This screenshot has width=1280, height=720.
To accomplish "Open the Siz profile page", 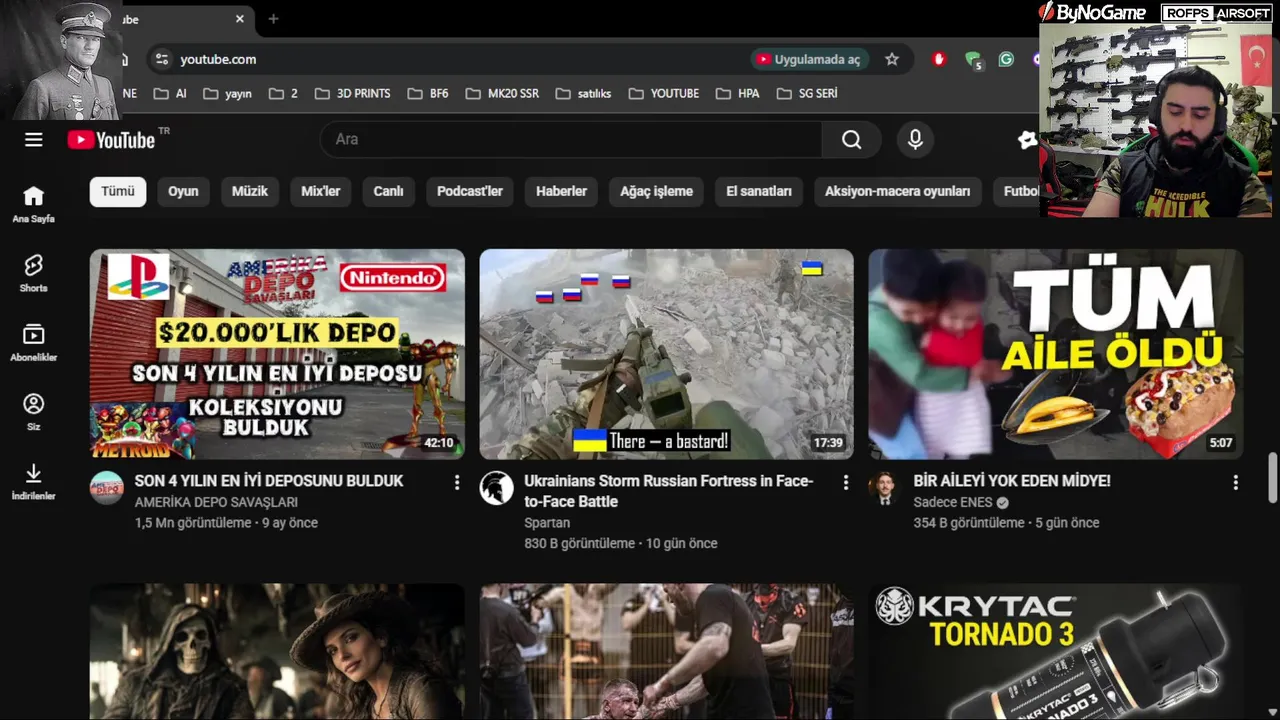I will (34, 412).
